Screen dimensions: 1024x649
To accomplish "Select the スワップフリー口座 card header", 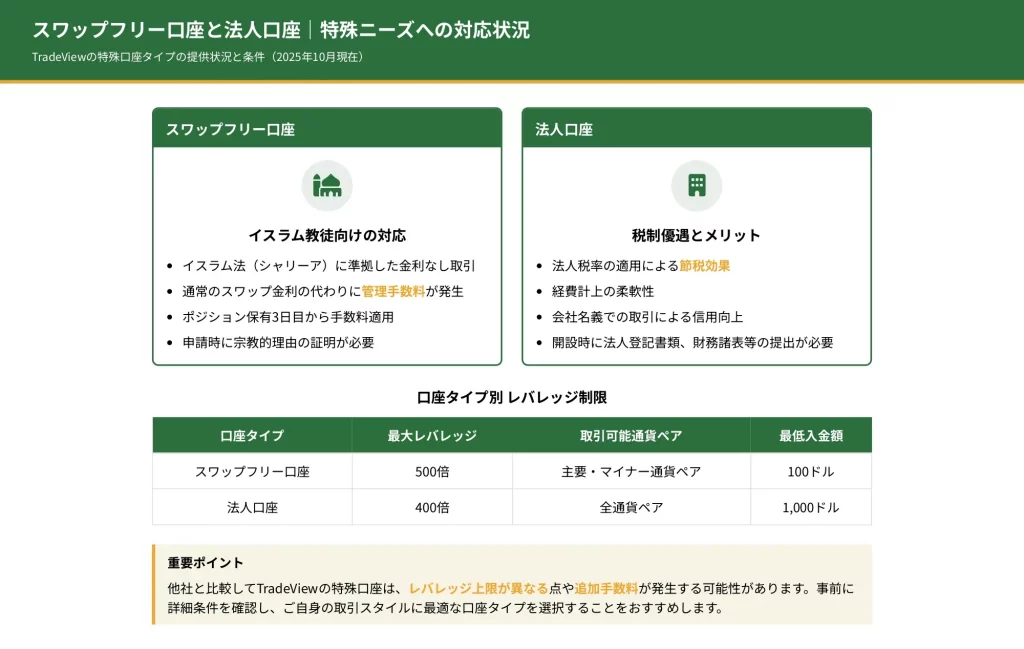I will coord(327,129).
